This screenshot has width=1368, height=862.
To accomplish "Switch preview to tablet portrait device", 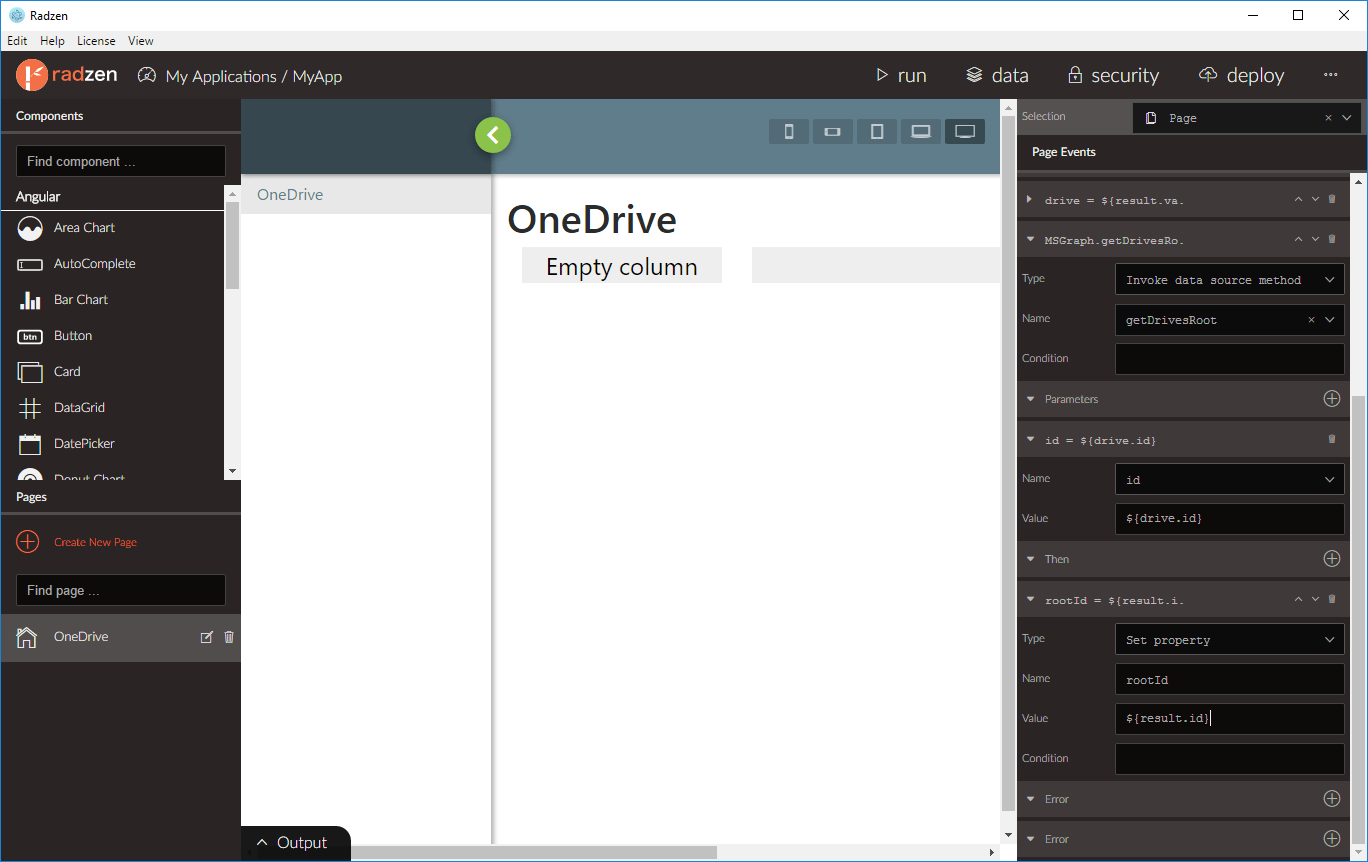I will [x=877, y=132].
